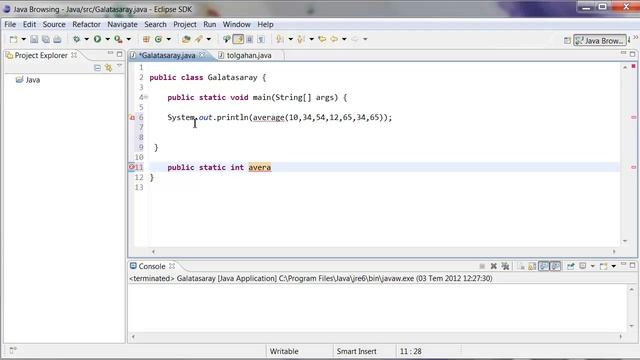Open the New Java Class dropdown arrow

(x=168, y=39)
